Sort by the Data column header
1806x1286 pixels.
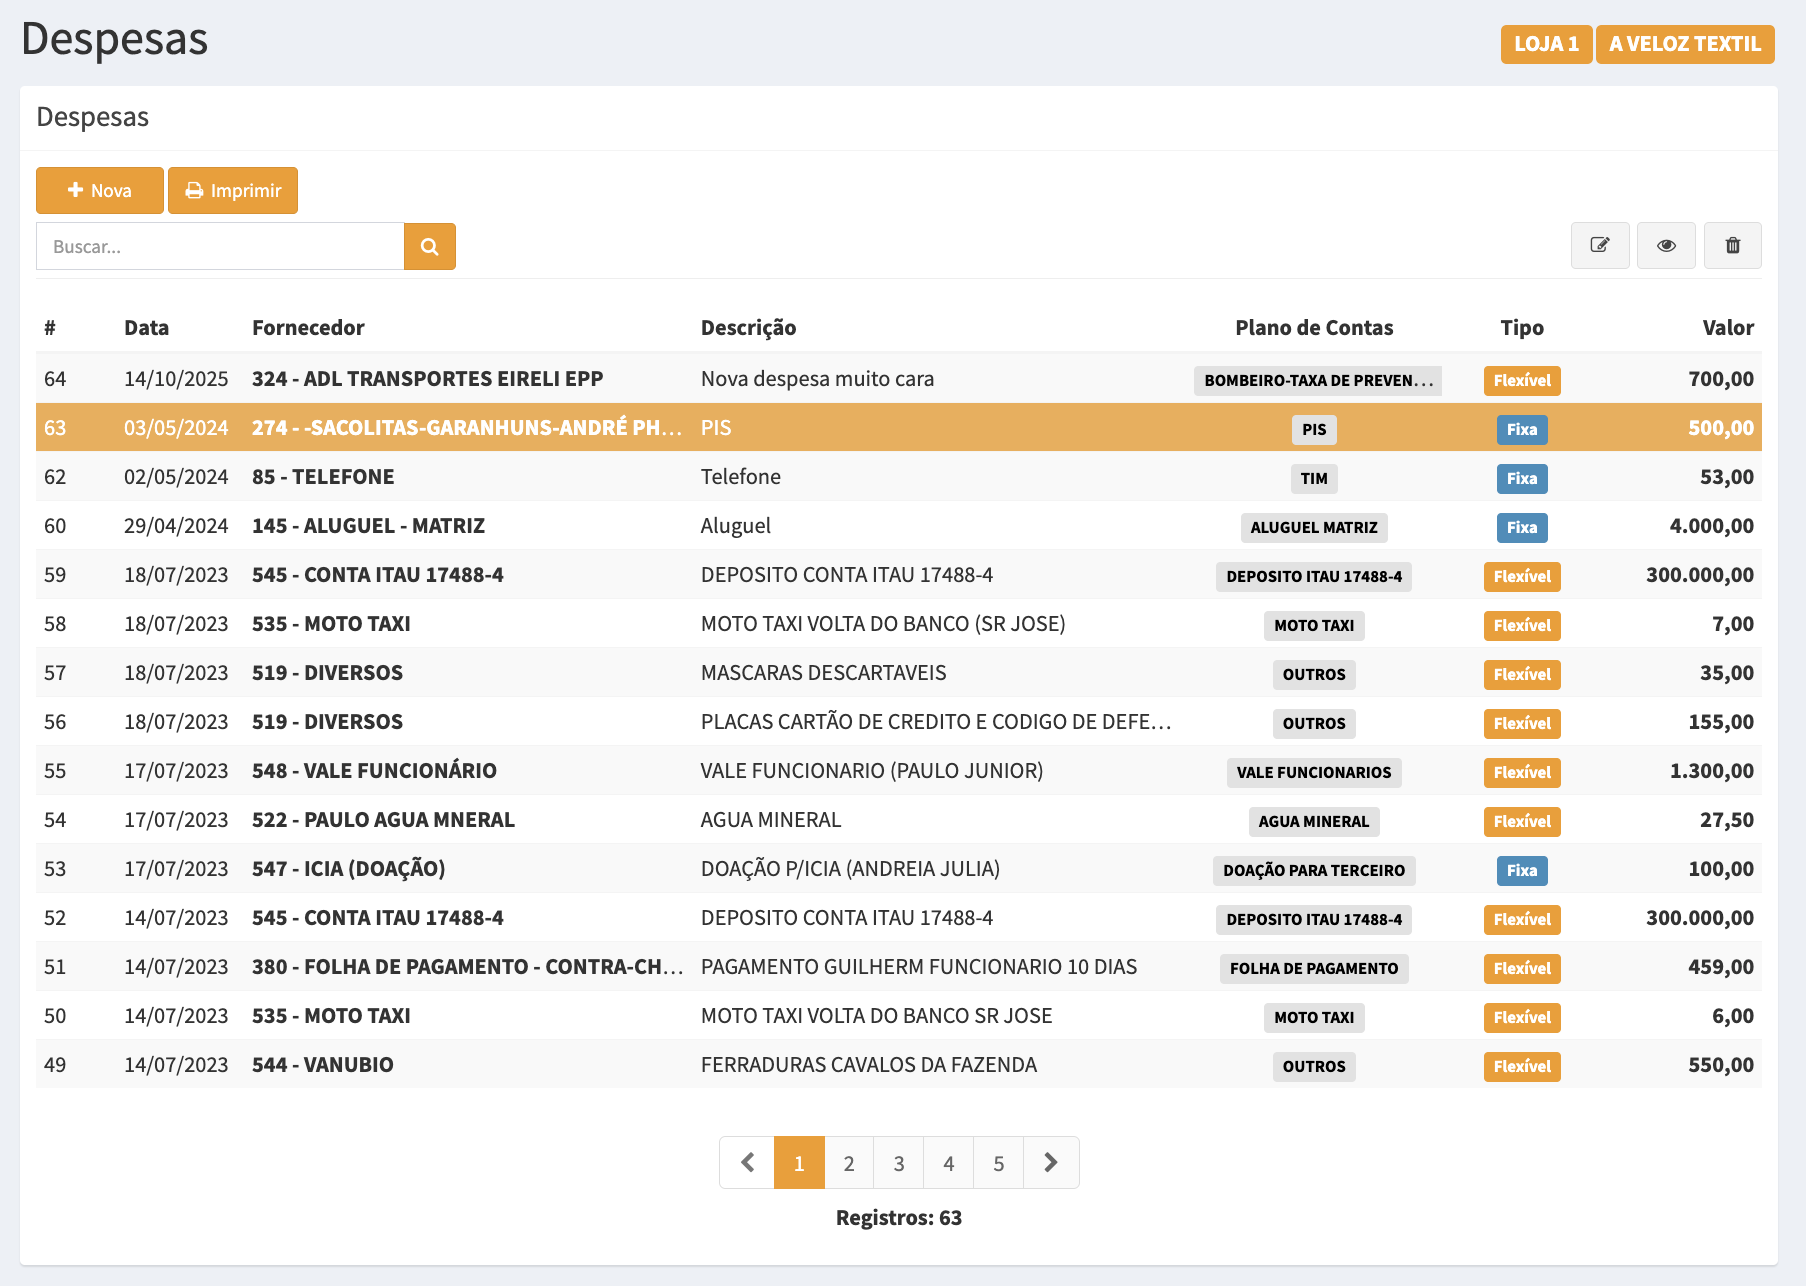146,328
